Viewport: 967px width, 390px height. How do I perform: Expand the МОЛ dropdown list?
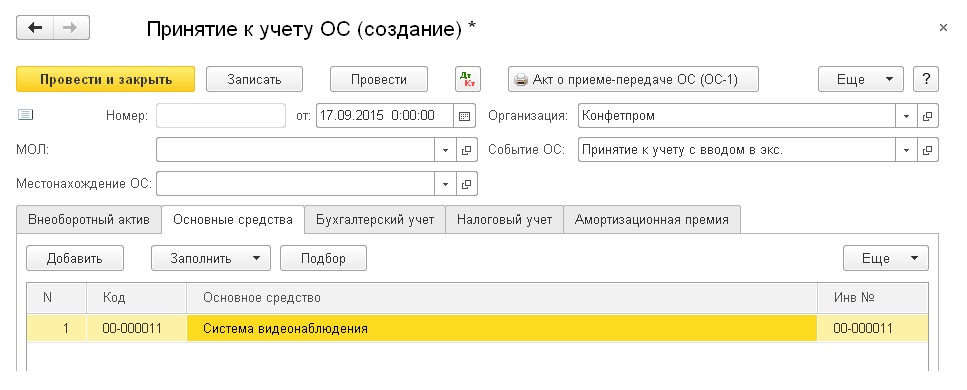(x=445, y=150)
